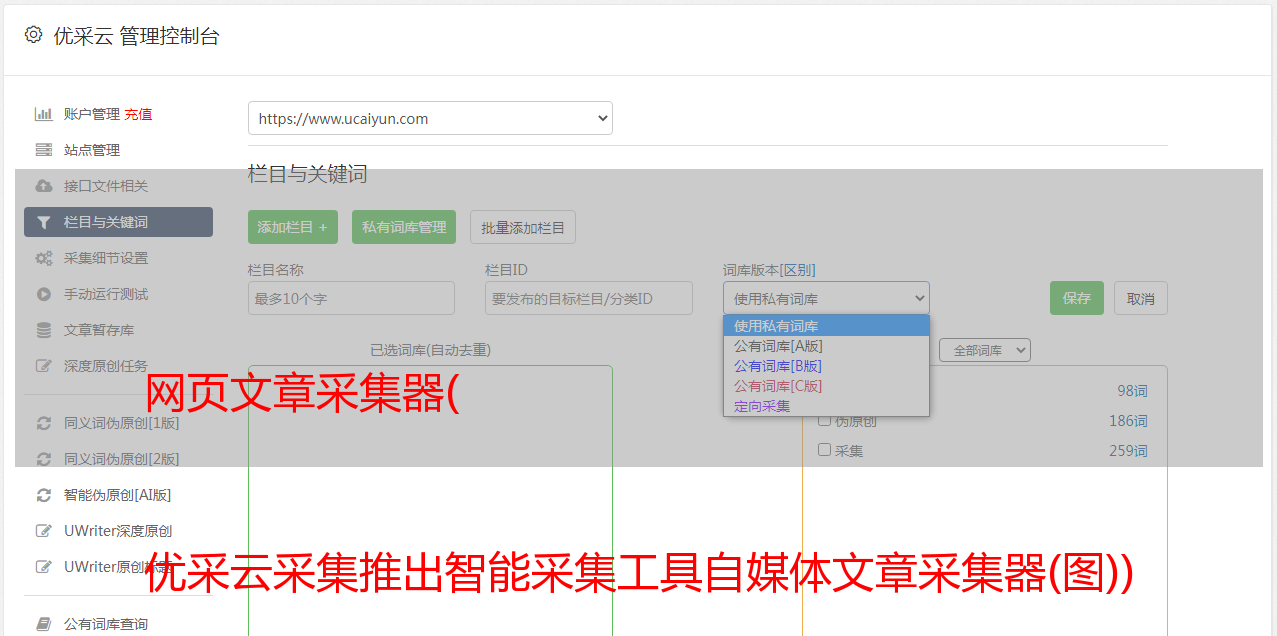Click the green 保存 button

click(1077, 298)
